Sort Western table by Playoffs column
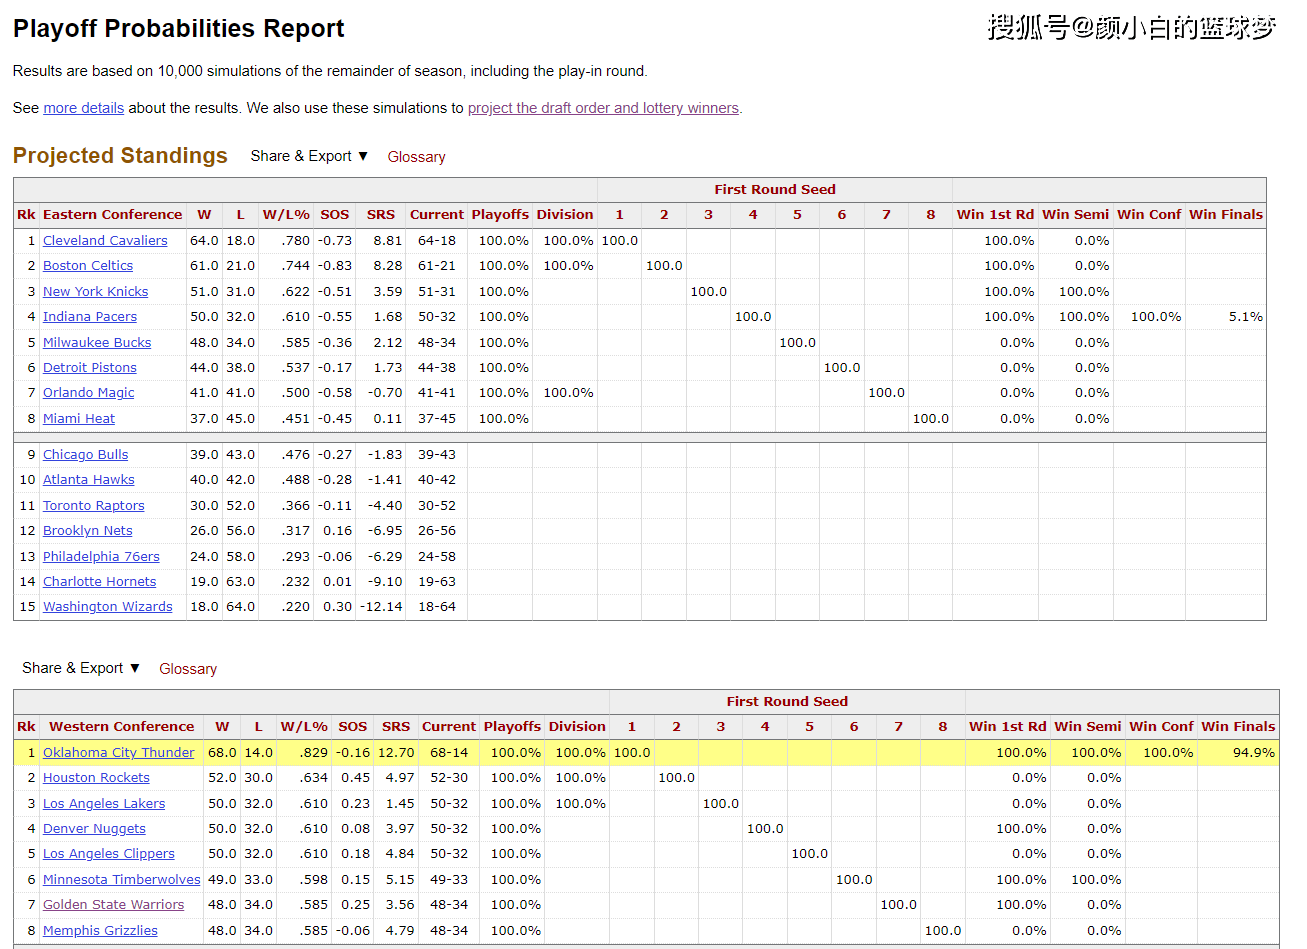Image resolution: width=1307 pixels, height=949 pixels. [512, 727]
